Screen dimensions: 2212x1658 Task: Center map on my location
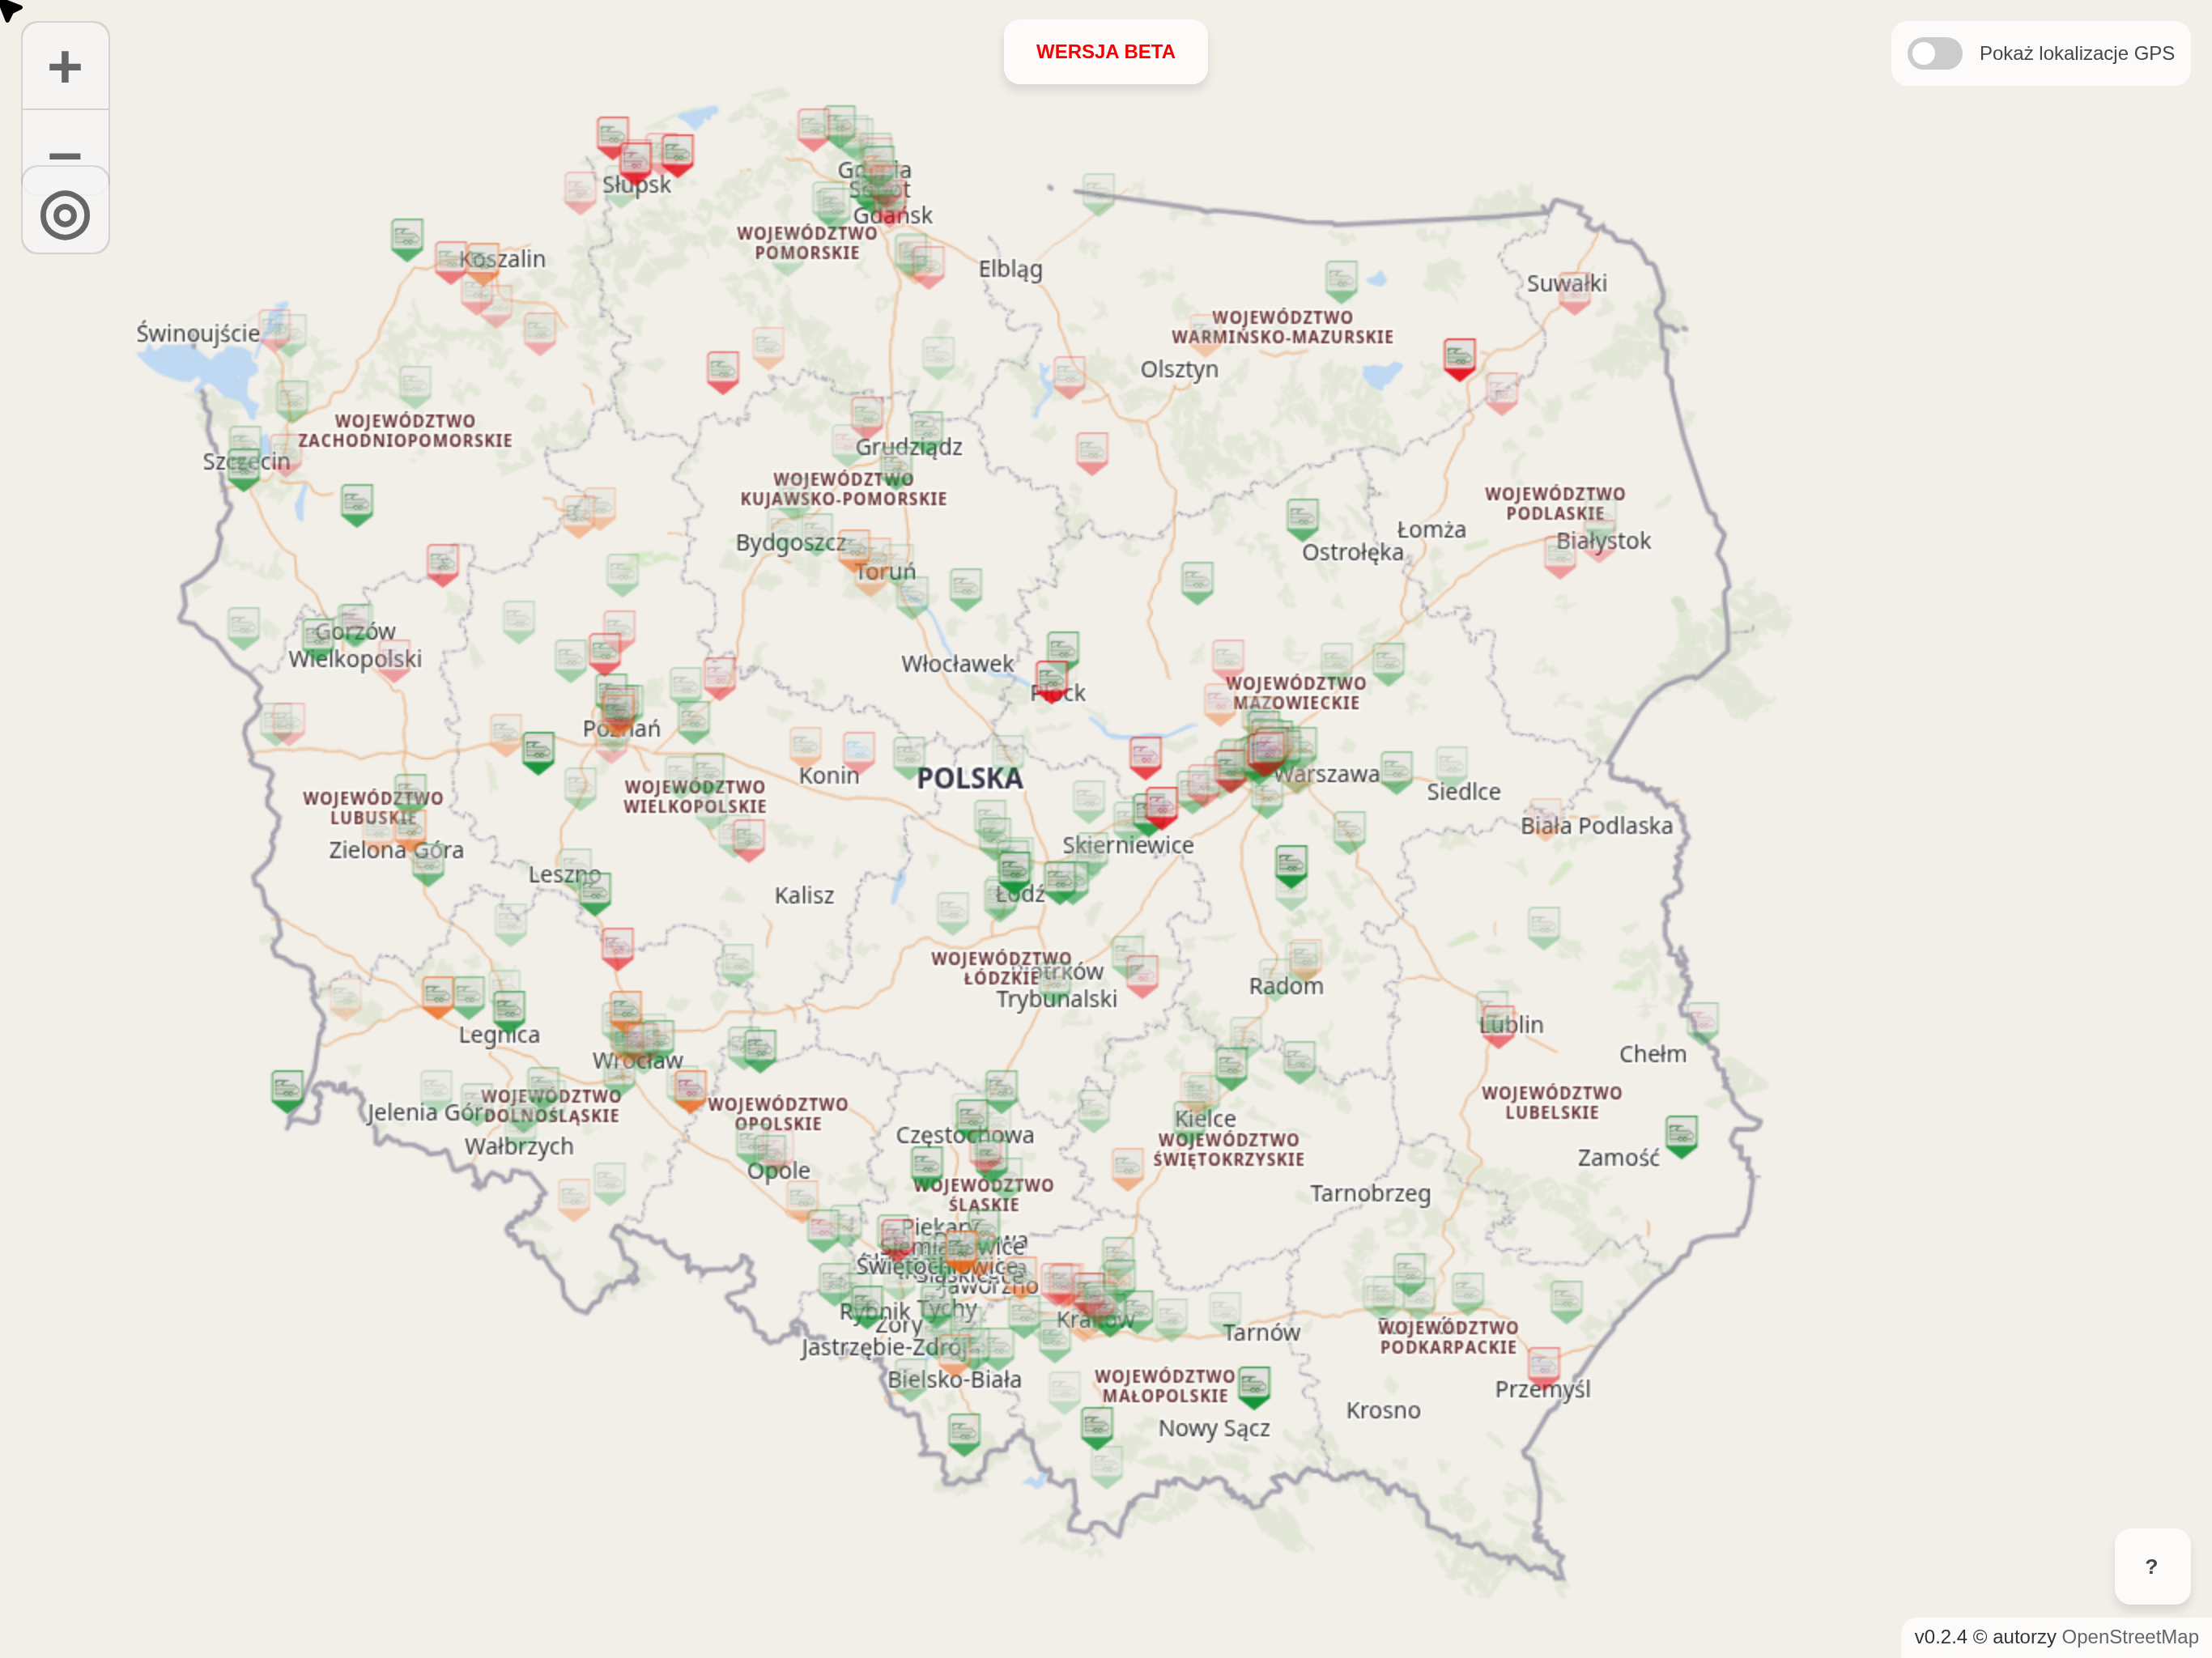[x=65, y=216]
